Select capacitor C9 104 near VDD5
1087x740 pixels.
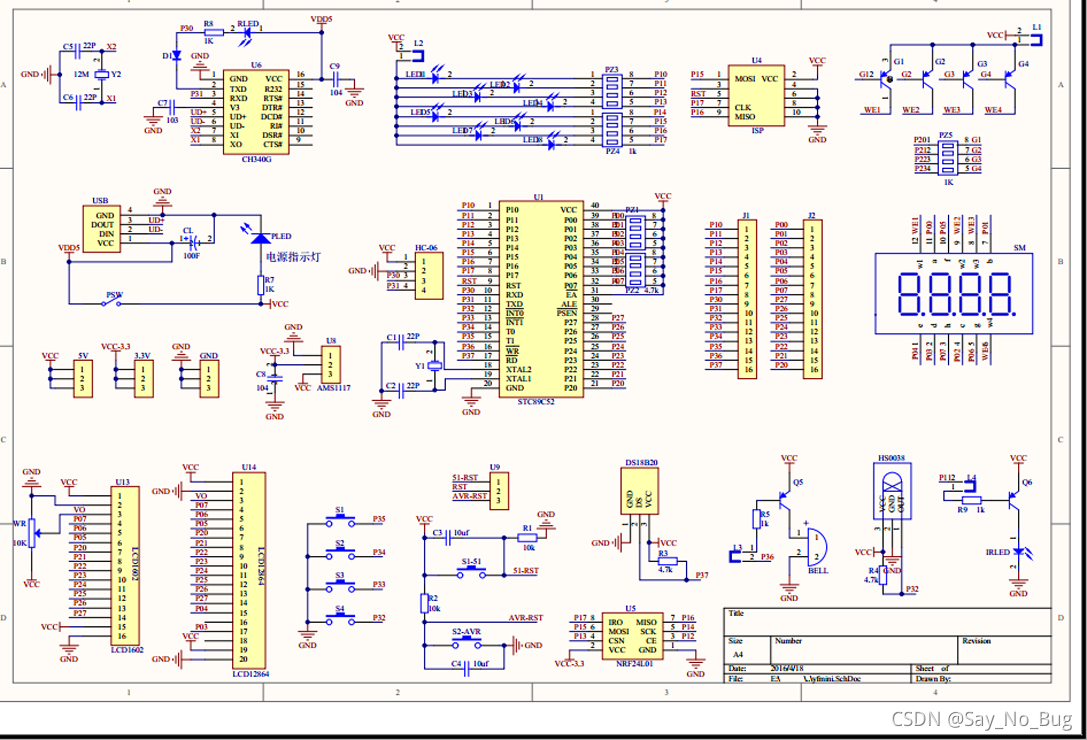point(336,79)
